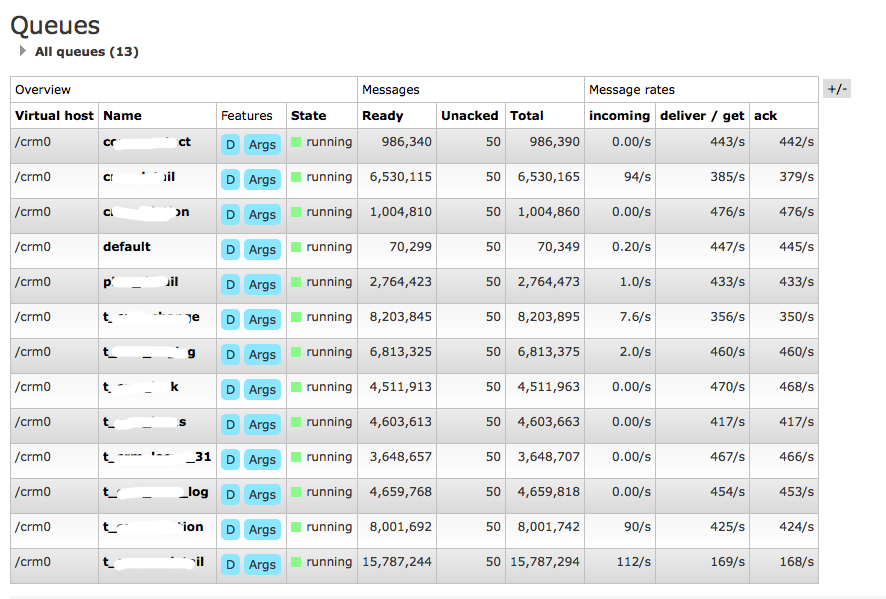Sort by the Unacked column header
This screenshot has height=599, width=886.
pos(470,116)
